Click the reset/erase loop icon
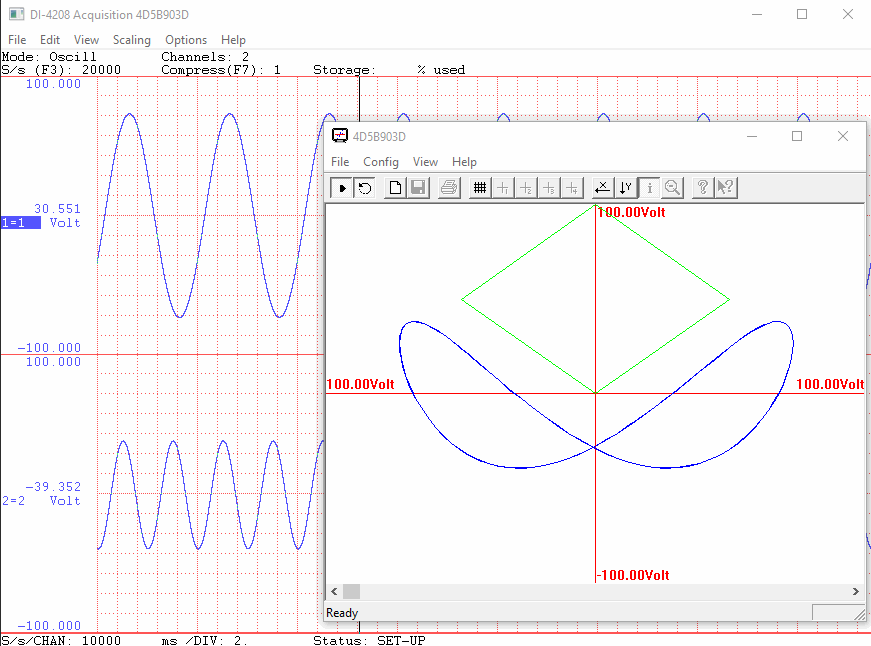Image resolution: width=871 pixels, height=646 pixels. 365,188
